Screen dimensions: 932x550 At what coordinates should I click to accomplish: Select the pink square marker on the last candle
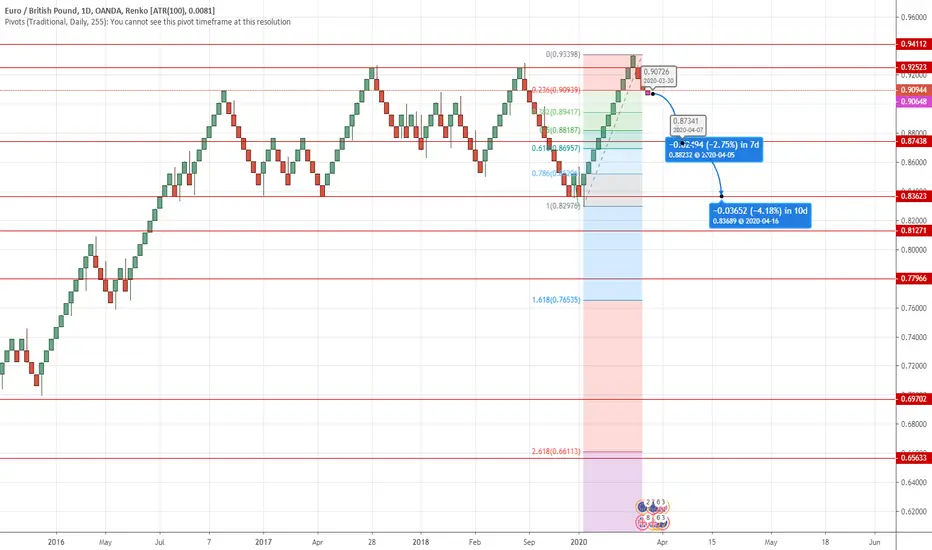648,93
